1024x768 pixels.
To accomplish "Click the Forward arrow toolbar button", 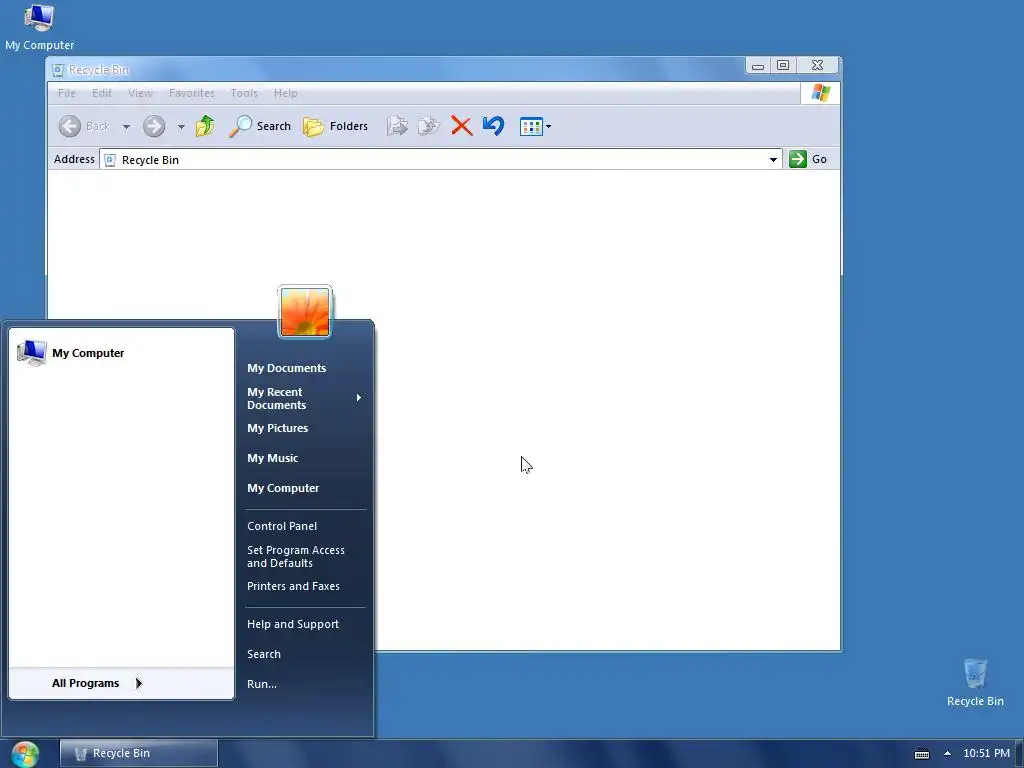I will pos(154,126).
